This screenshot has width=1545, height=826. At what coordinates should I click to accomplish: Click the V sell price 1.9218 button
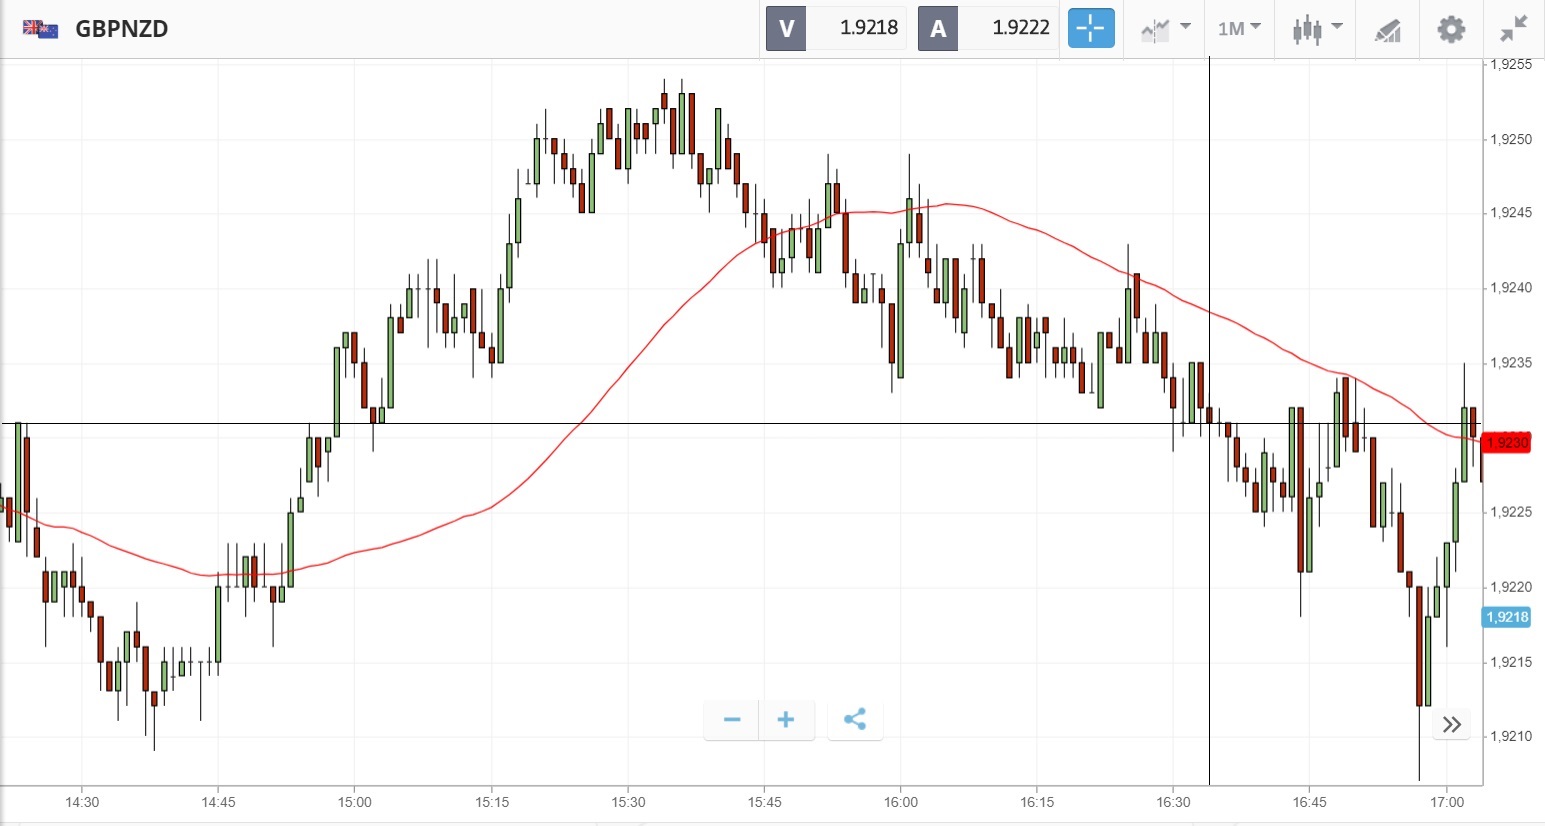coord(836,28)
